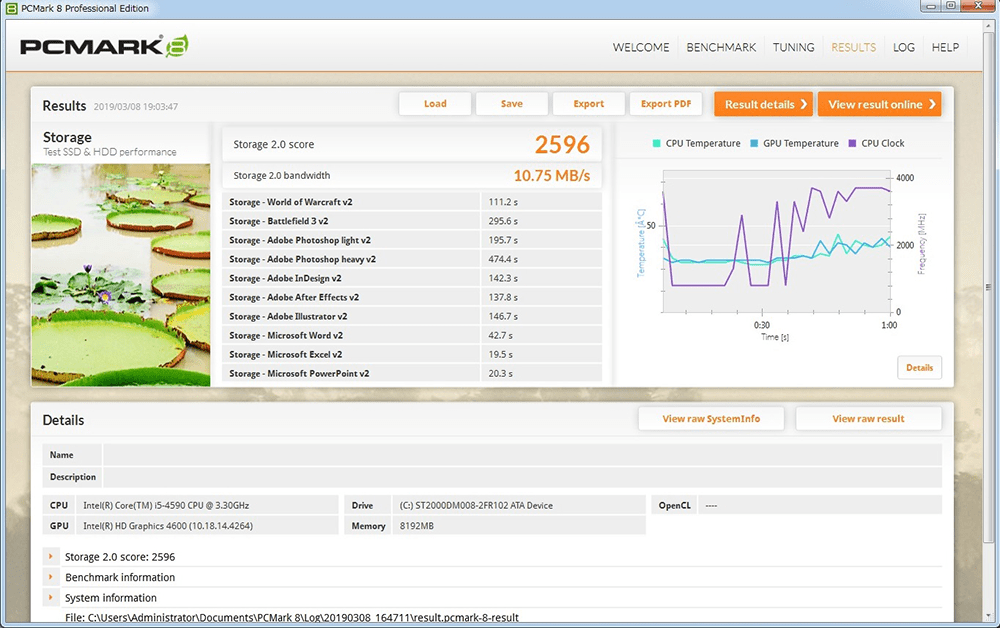Expand the Storage 2.0 score section

point(51,557)
